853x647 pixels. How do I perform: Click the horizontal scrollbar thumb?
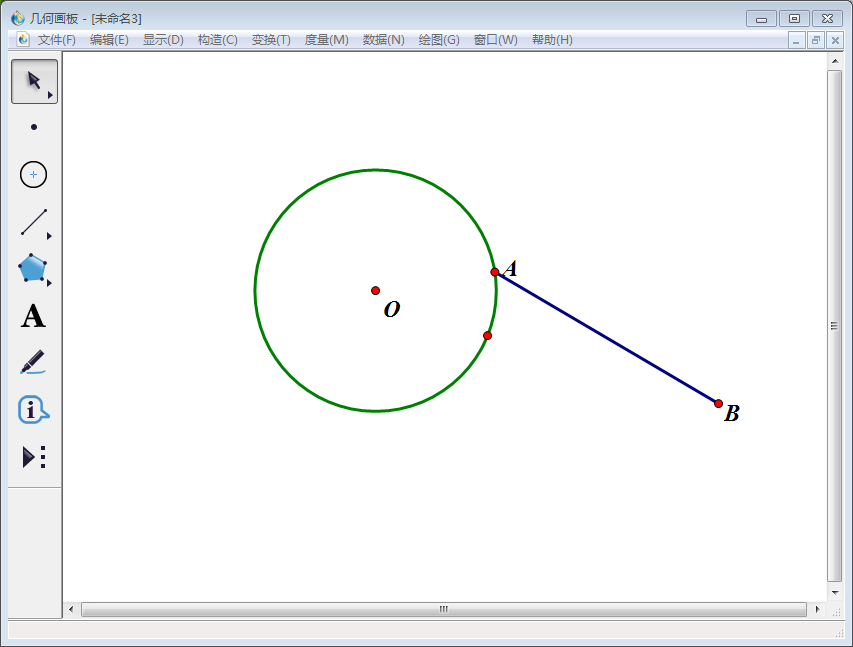point(443,609)
